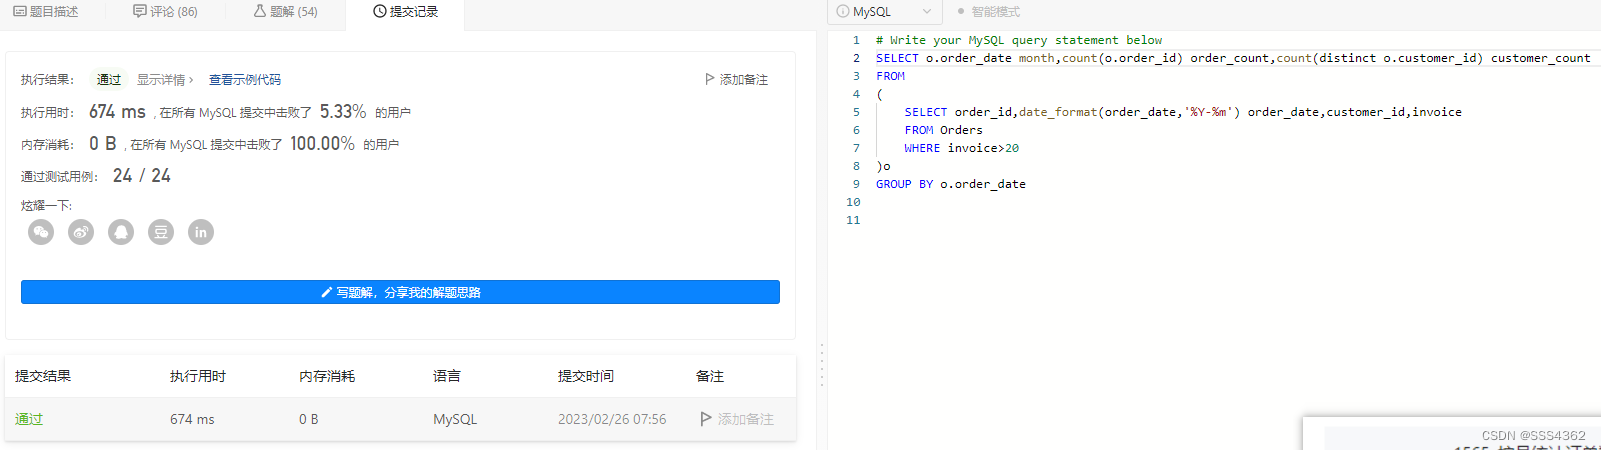
Task: Toggle 智能模式 option
Action: 988,12
